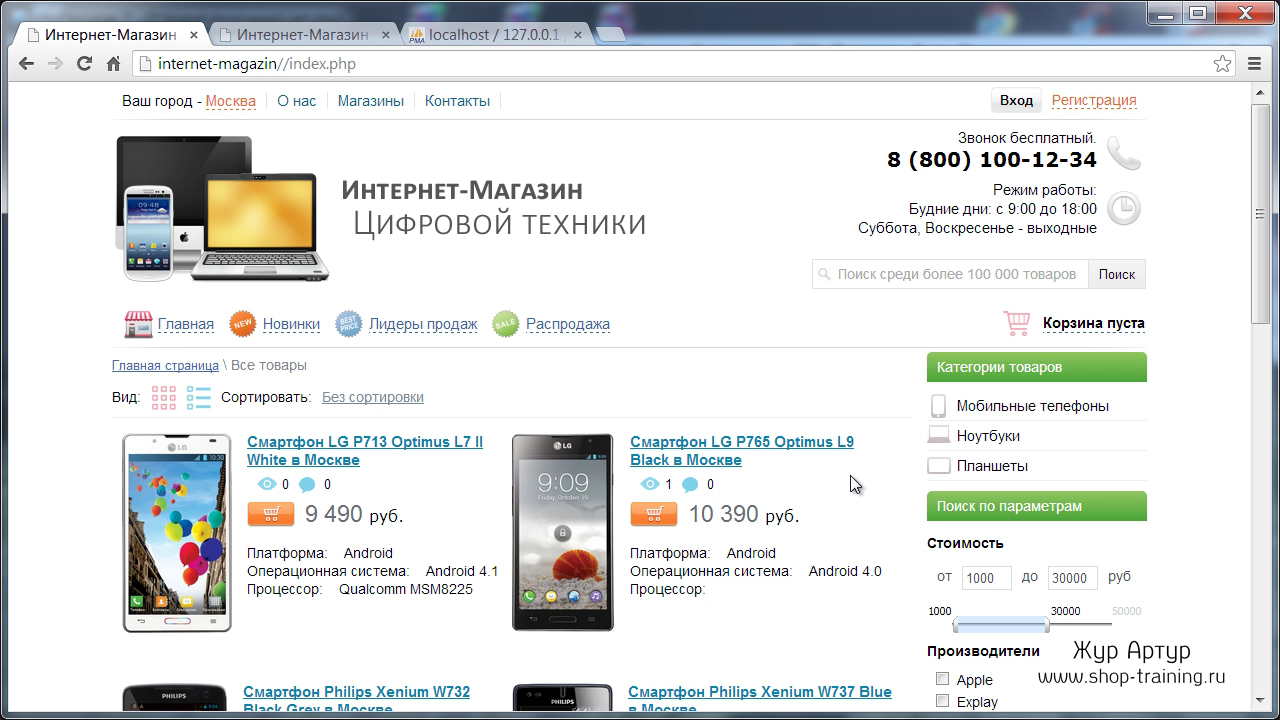Image resolution: width=1280 pixels, height=720 pixels.
Task: Enable the Explay manufacturer checkbox
Action: [942, 701]
